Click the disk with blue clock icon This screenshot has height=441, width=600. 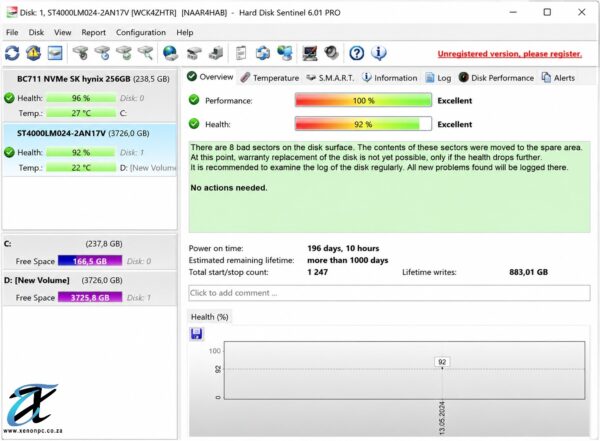pos(102,53)
